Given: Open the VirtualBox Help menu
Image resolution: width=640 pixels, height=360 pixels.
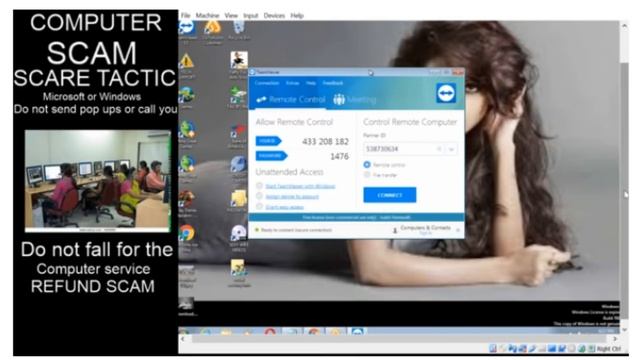Looking at the screenshot, I should pyautogui.click(x=297, y=16).
